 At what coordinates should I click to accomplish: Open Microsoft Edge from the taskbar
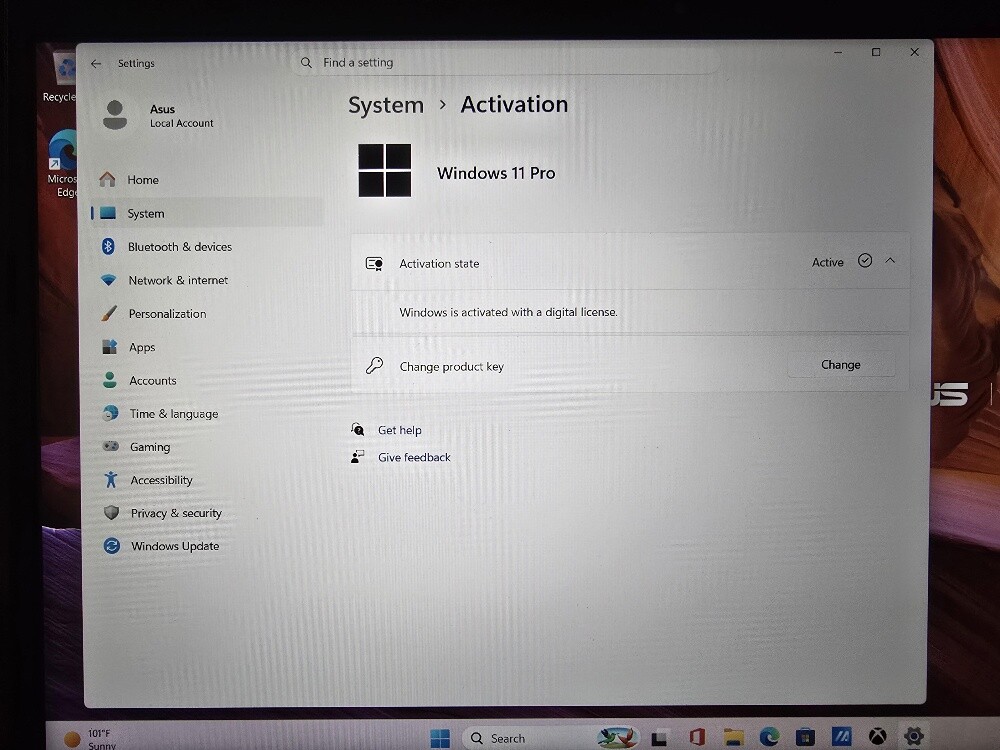pyautogui.click(x=770, y=737)
